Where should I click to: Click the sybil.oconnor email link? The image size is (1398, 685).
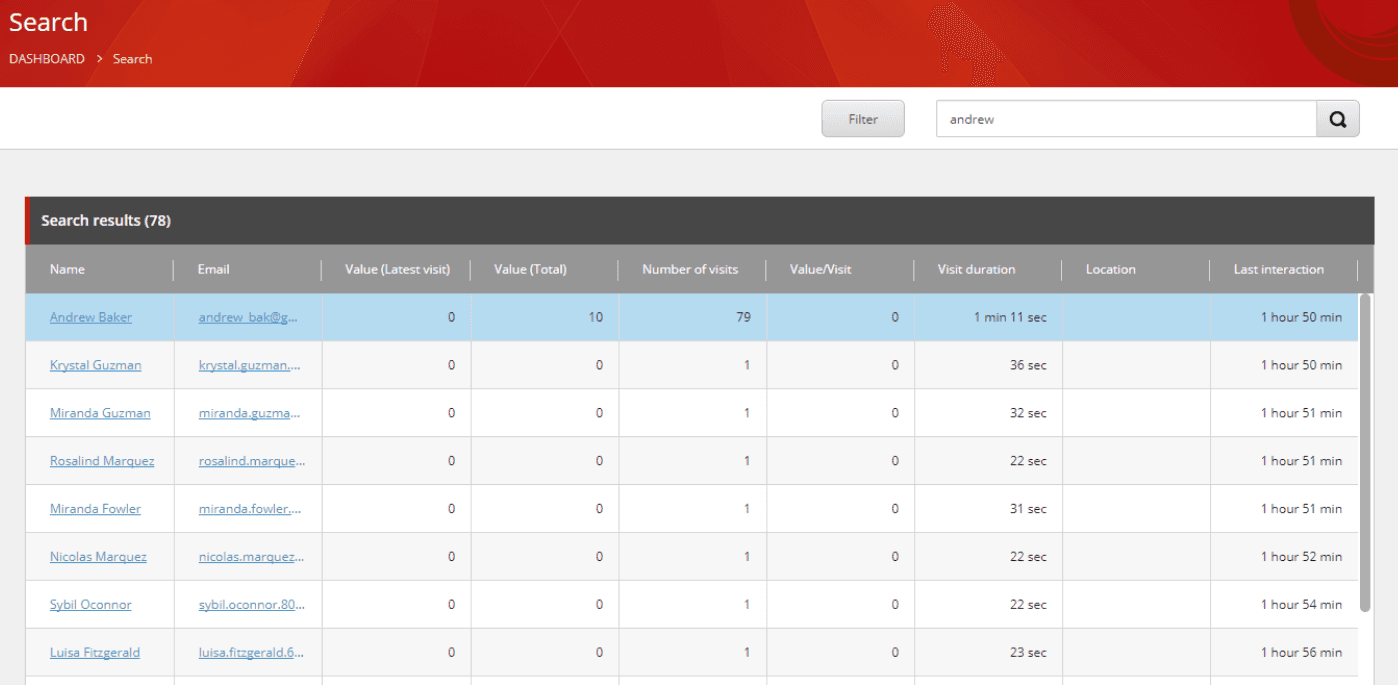pos(252,605)
